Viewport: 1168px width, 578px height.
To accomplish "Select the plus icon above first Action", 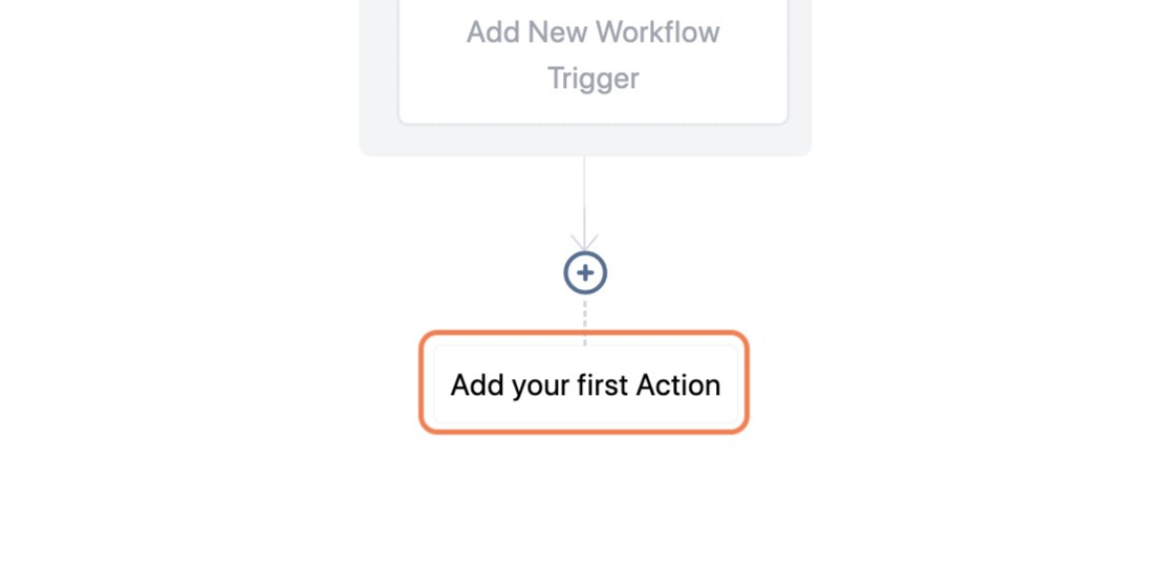I will point(585,273).
